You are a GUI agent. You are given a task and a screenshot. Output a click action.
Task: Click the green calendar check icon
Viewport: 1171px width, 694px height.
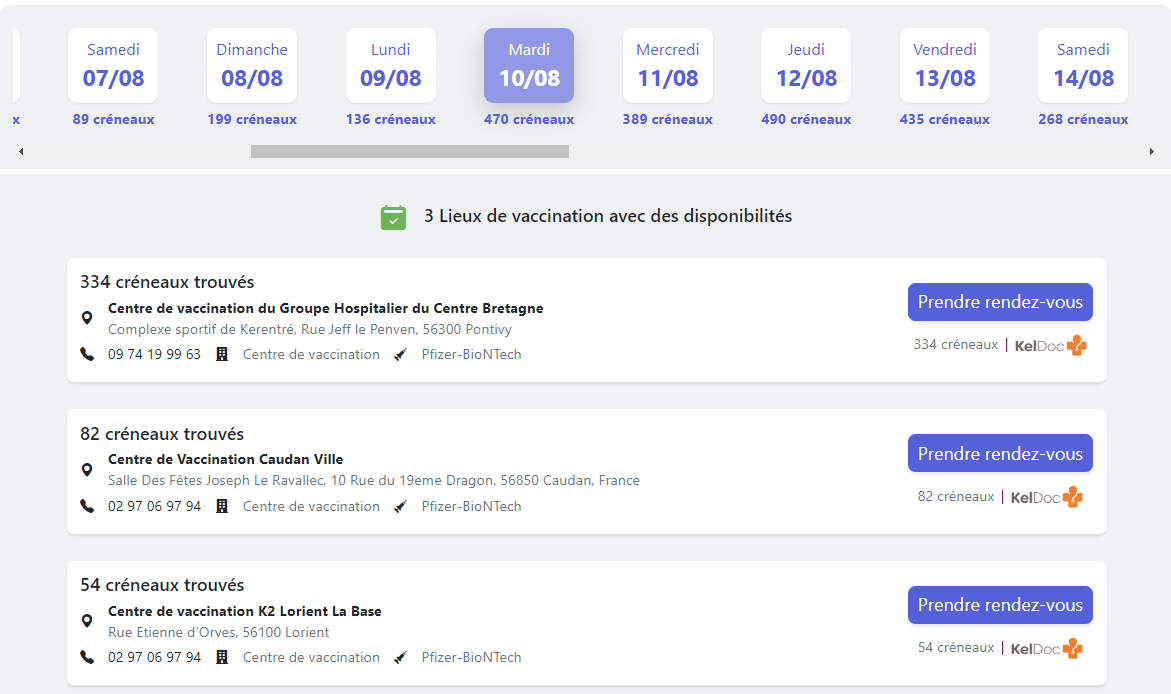pyautogui.click(x=394, y=217)
